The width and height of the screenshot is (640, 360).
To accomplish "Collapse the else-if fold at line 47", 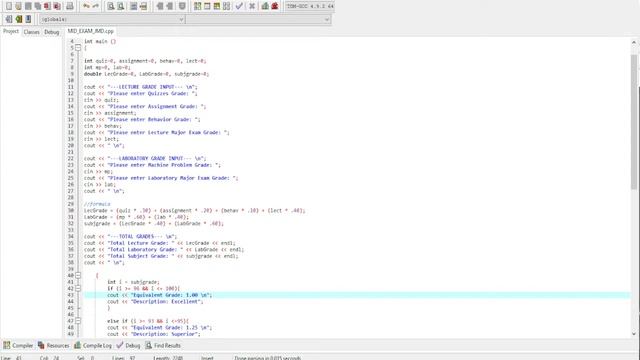I will (78, 321).
